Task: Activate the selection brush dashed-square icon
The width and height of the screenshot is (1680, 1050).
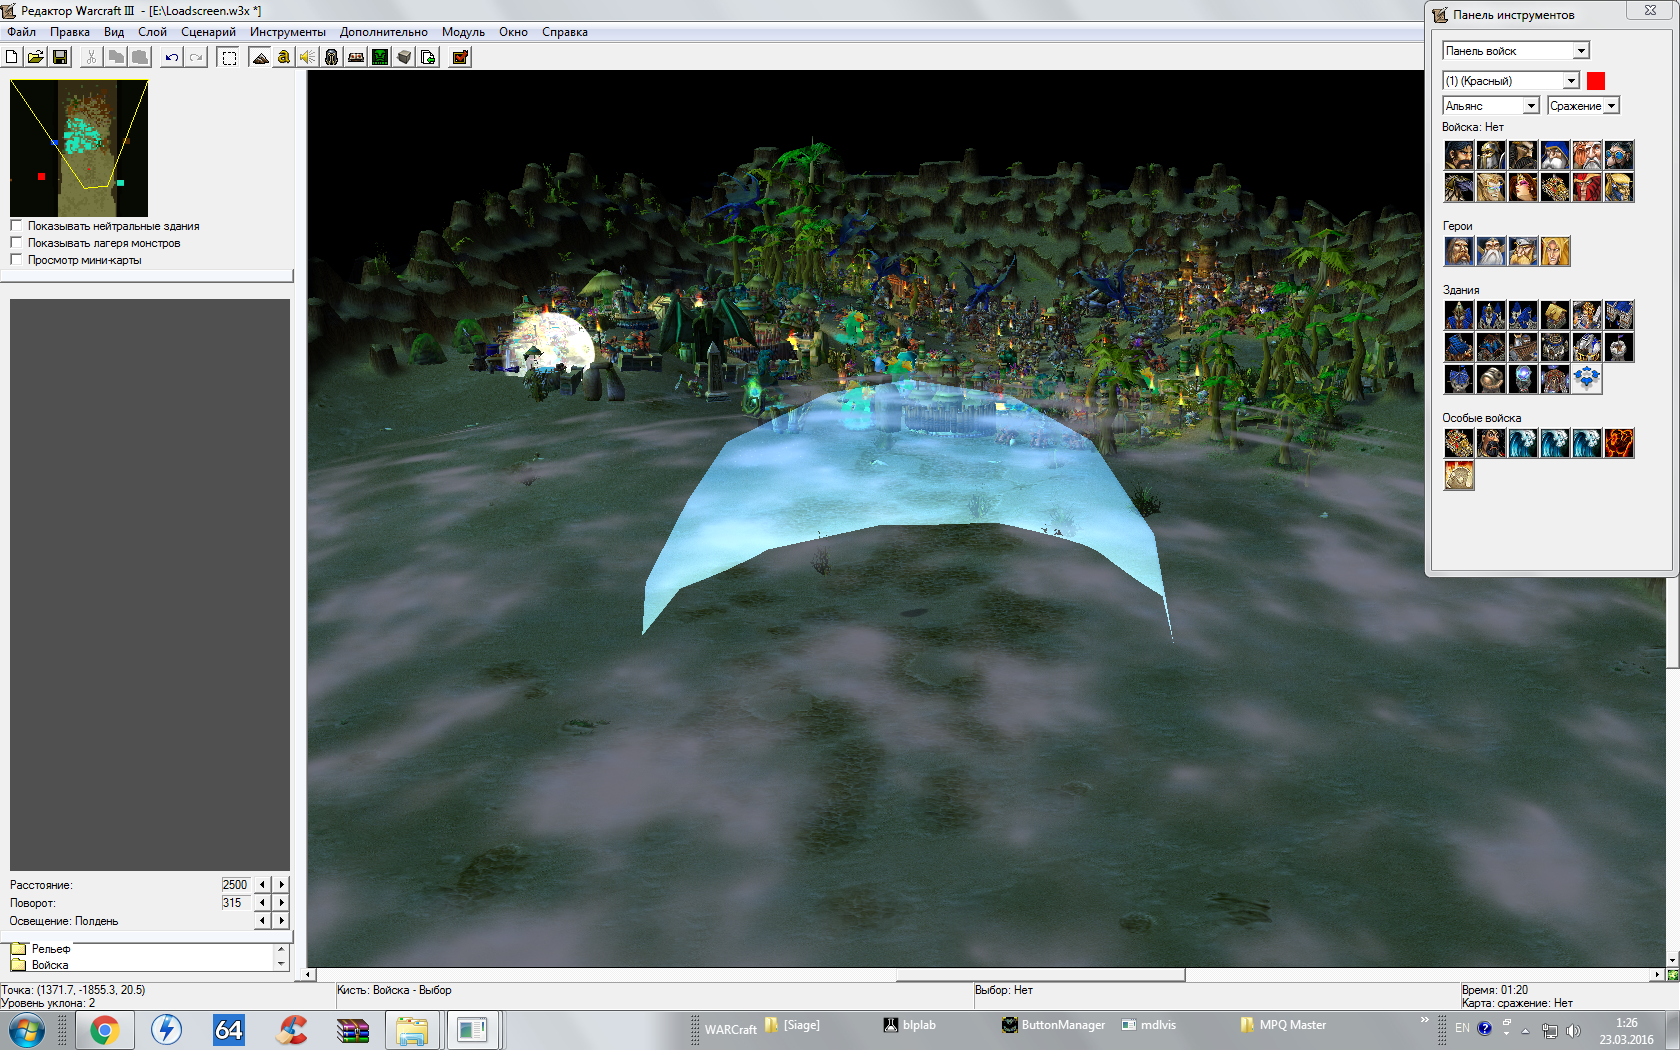Action: [x=229, y=57]
